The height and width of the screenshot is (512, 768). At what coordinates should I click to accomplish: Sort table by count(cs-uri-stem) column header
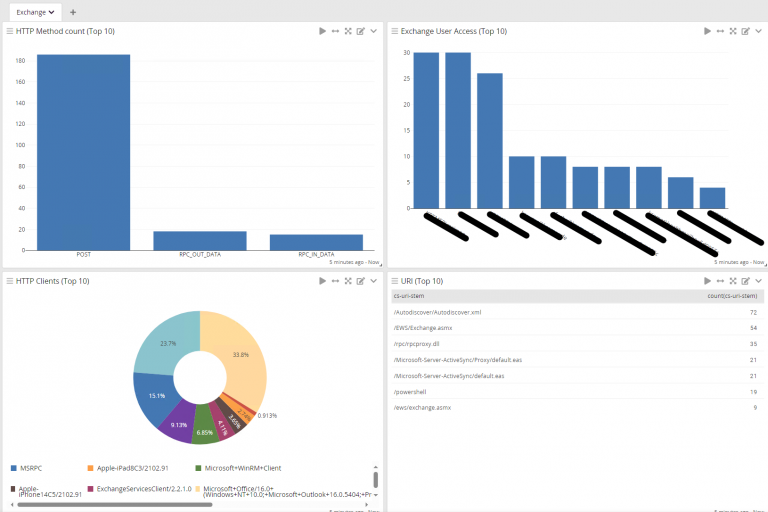[733, 296]
